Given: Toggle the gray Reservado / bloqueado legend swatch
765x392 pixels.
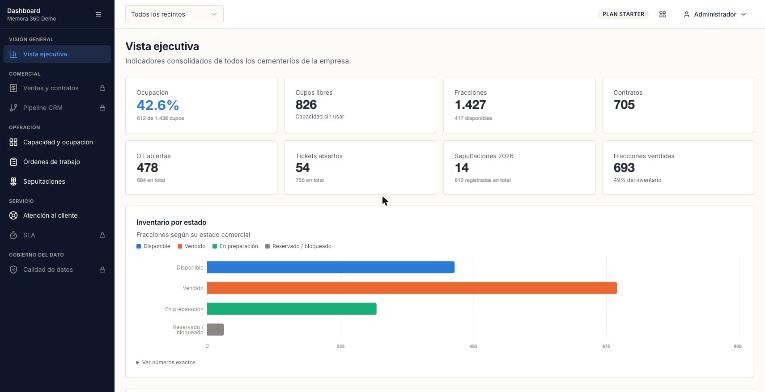Looking at the screenshot, I should pos(267,247).
